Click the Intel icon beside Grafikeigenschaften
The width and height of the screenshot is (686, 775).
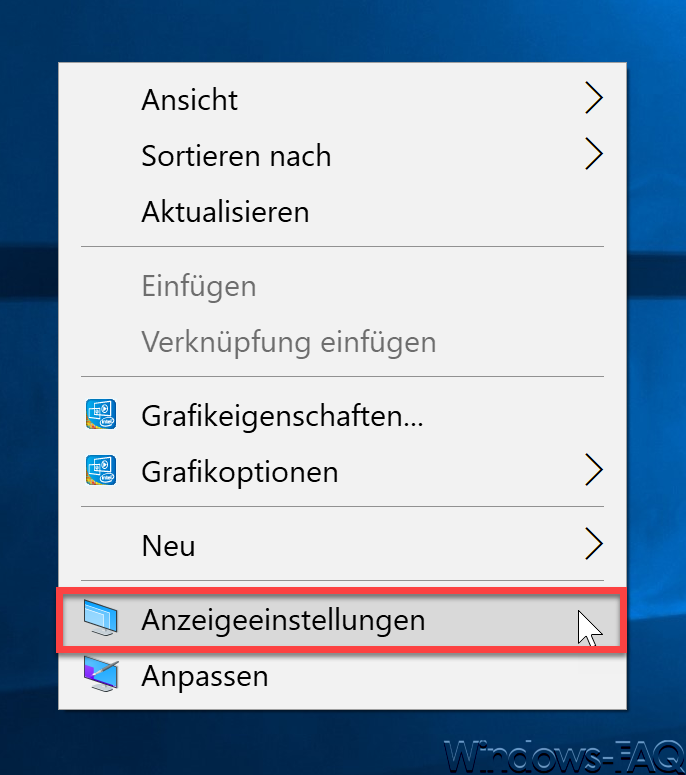[x=101, y=414]
